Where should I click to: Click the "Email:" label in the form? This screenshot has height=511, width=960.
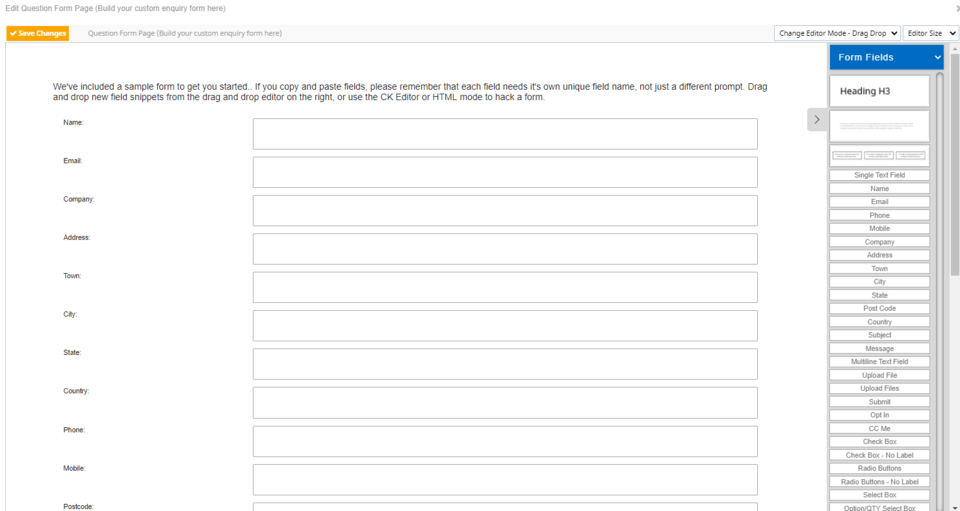tap(72, 161)
